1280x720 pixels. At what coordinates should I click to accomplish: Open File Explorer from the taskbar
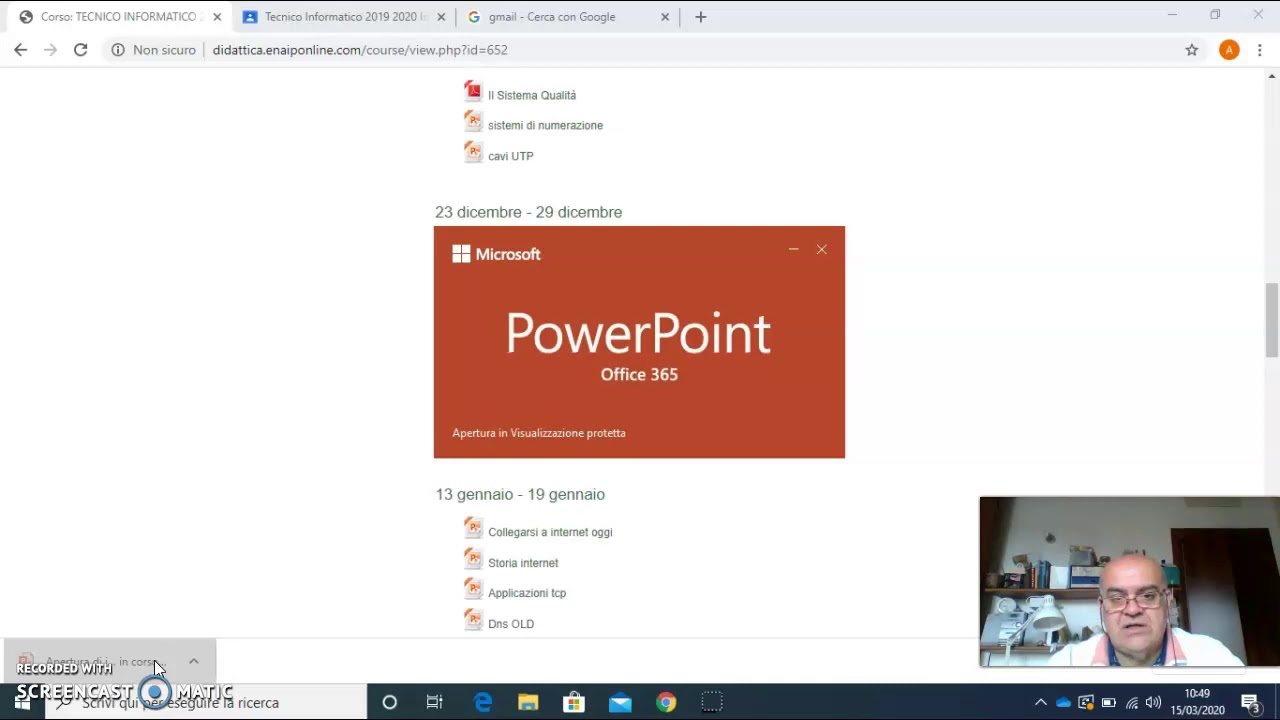[528, 702]
